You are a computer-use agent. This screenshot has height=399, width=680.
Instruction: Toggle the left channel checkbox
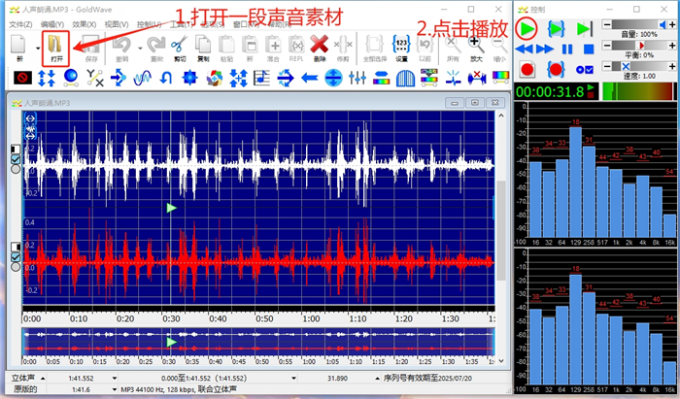[15, 159]
